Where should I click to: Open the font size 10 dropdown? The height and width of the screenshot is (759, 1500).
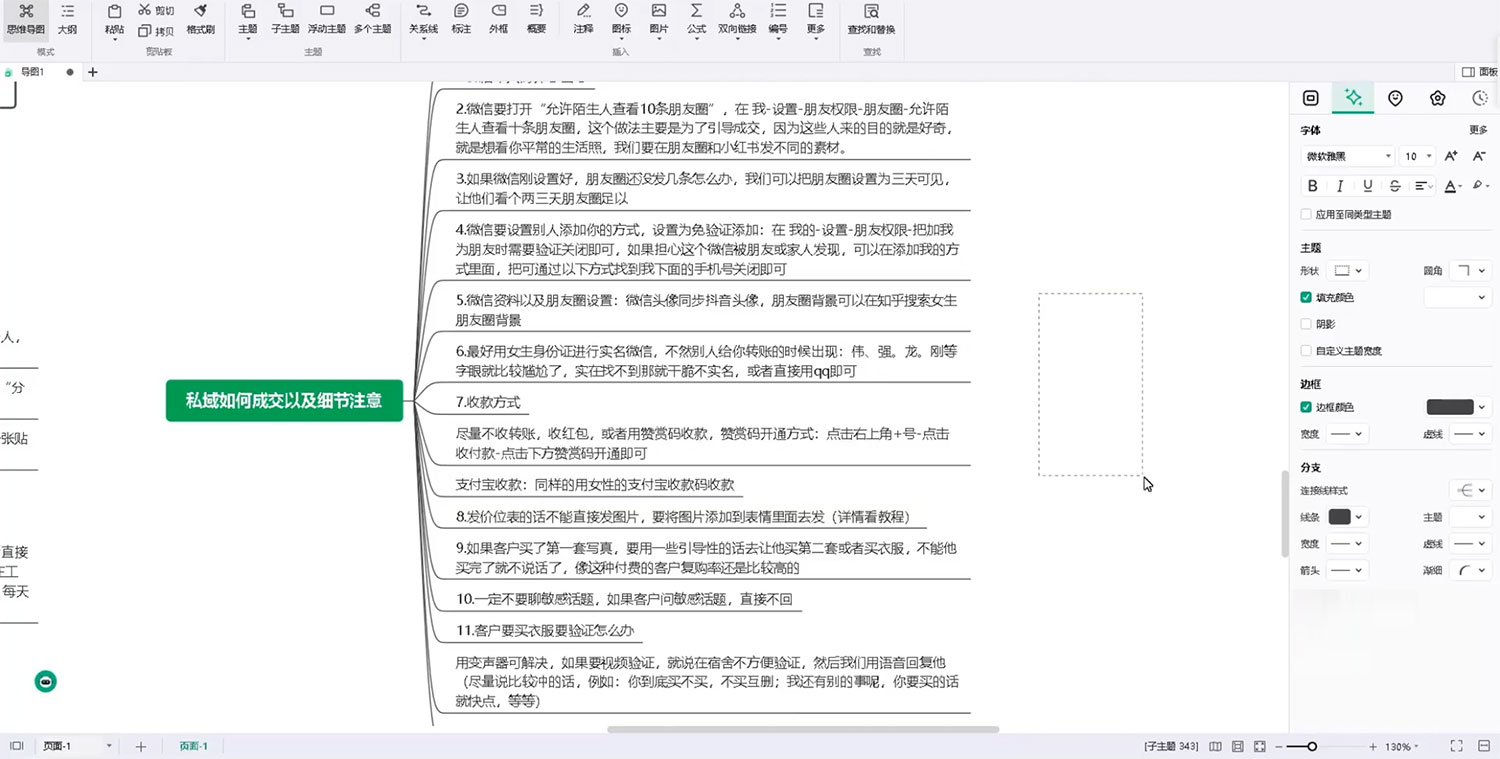point(1416,156)
